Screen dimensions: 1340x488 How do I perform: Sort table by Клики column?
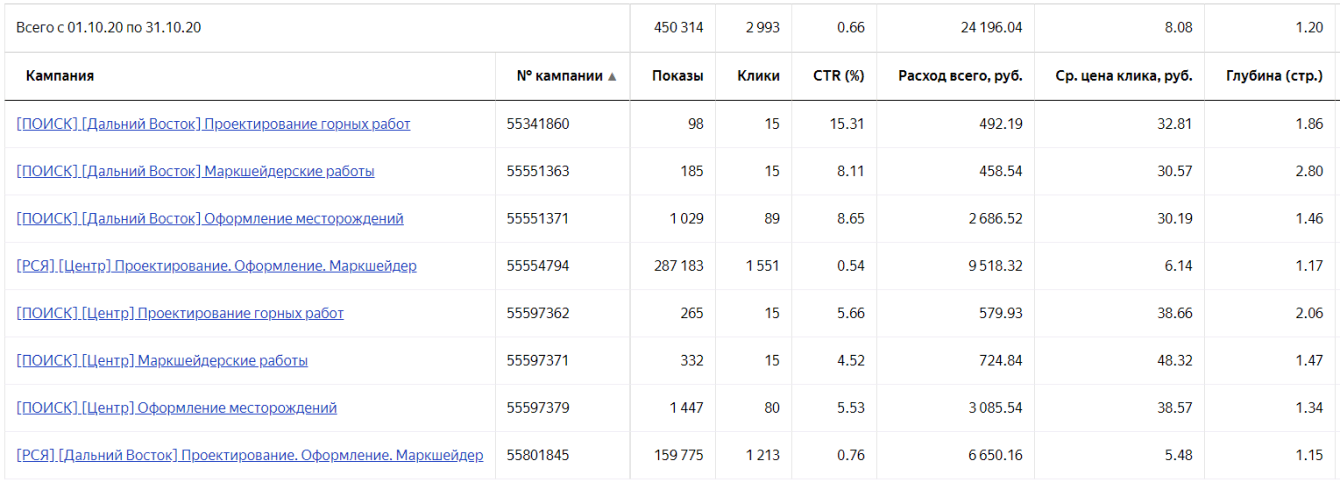click(x=758, y=76)
